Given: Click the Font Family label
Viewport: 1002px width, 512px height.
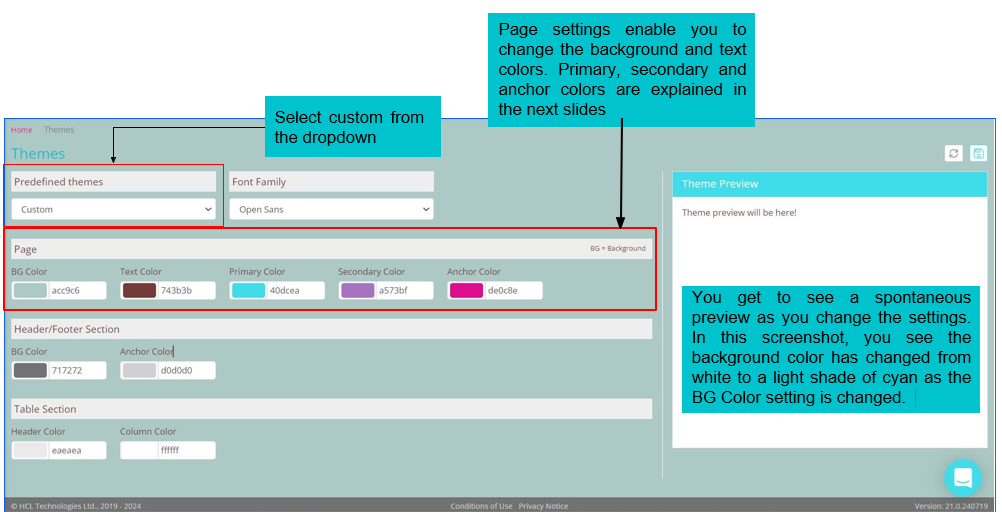Looking at the screenshot, I should [259, 182].
